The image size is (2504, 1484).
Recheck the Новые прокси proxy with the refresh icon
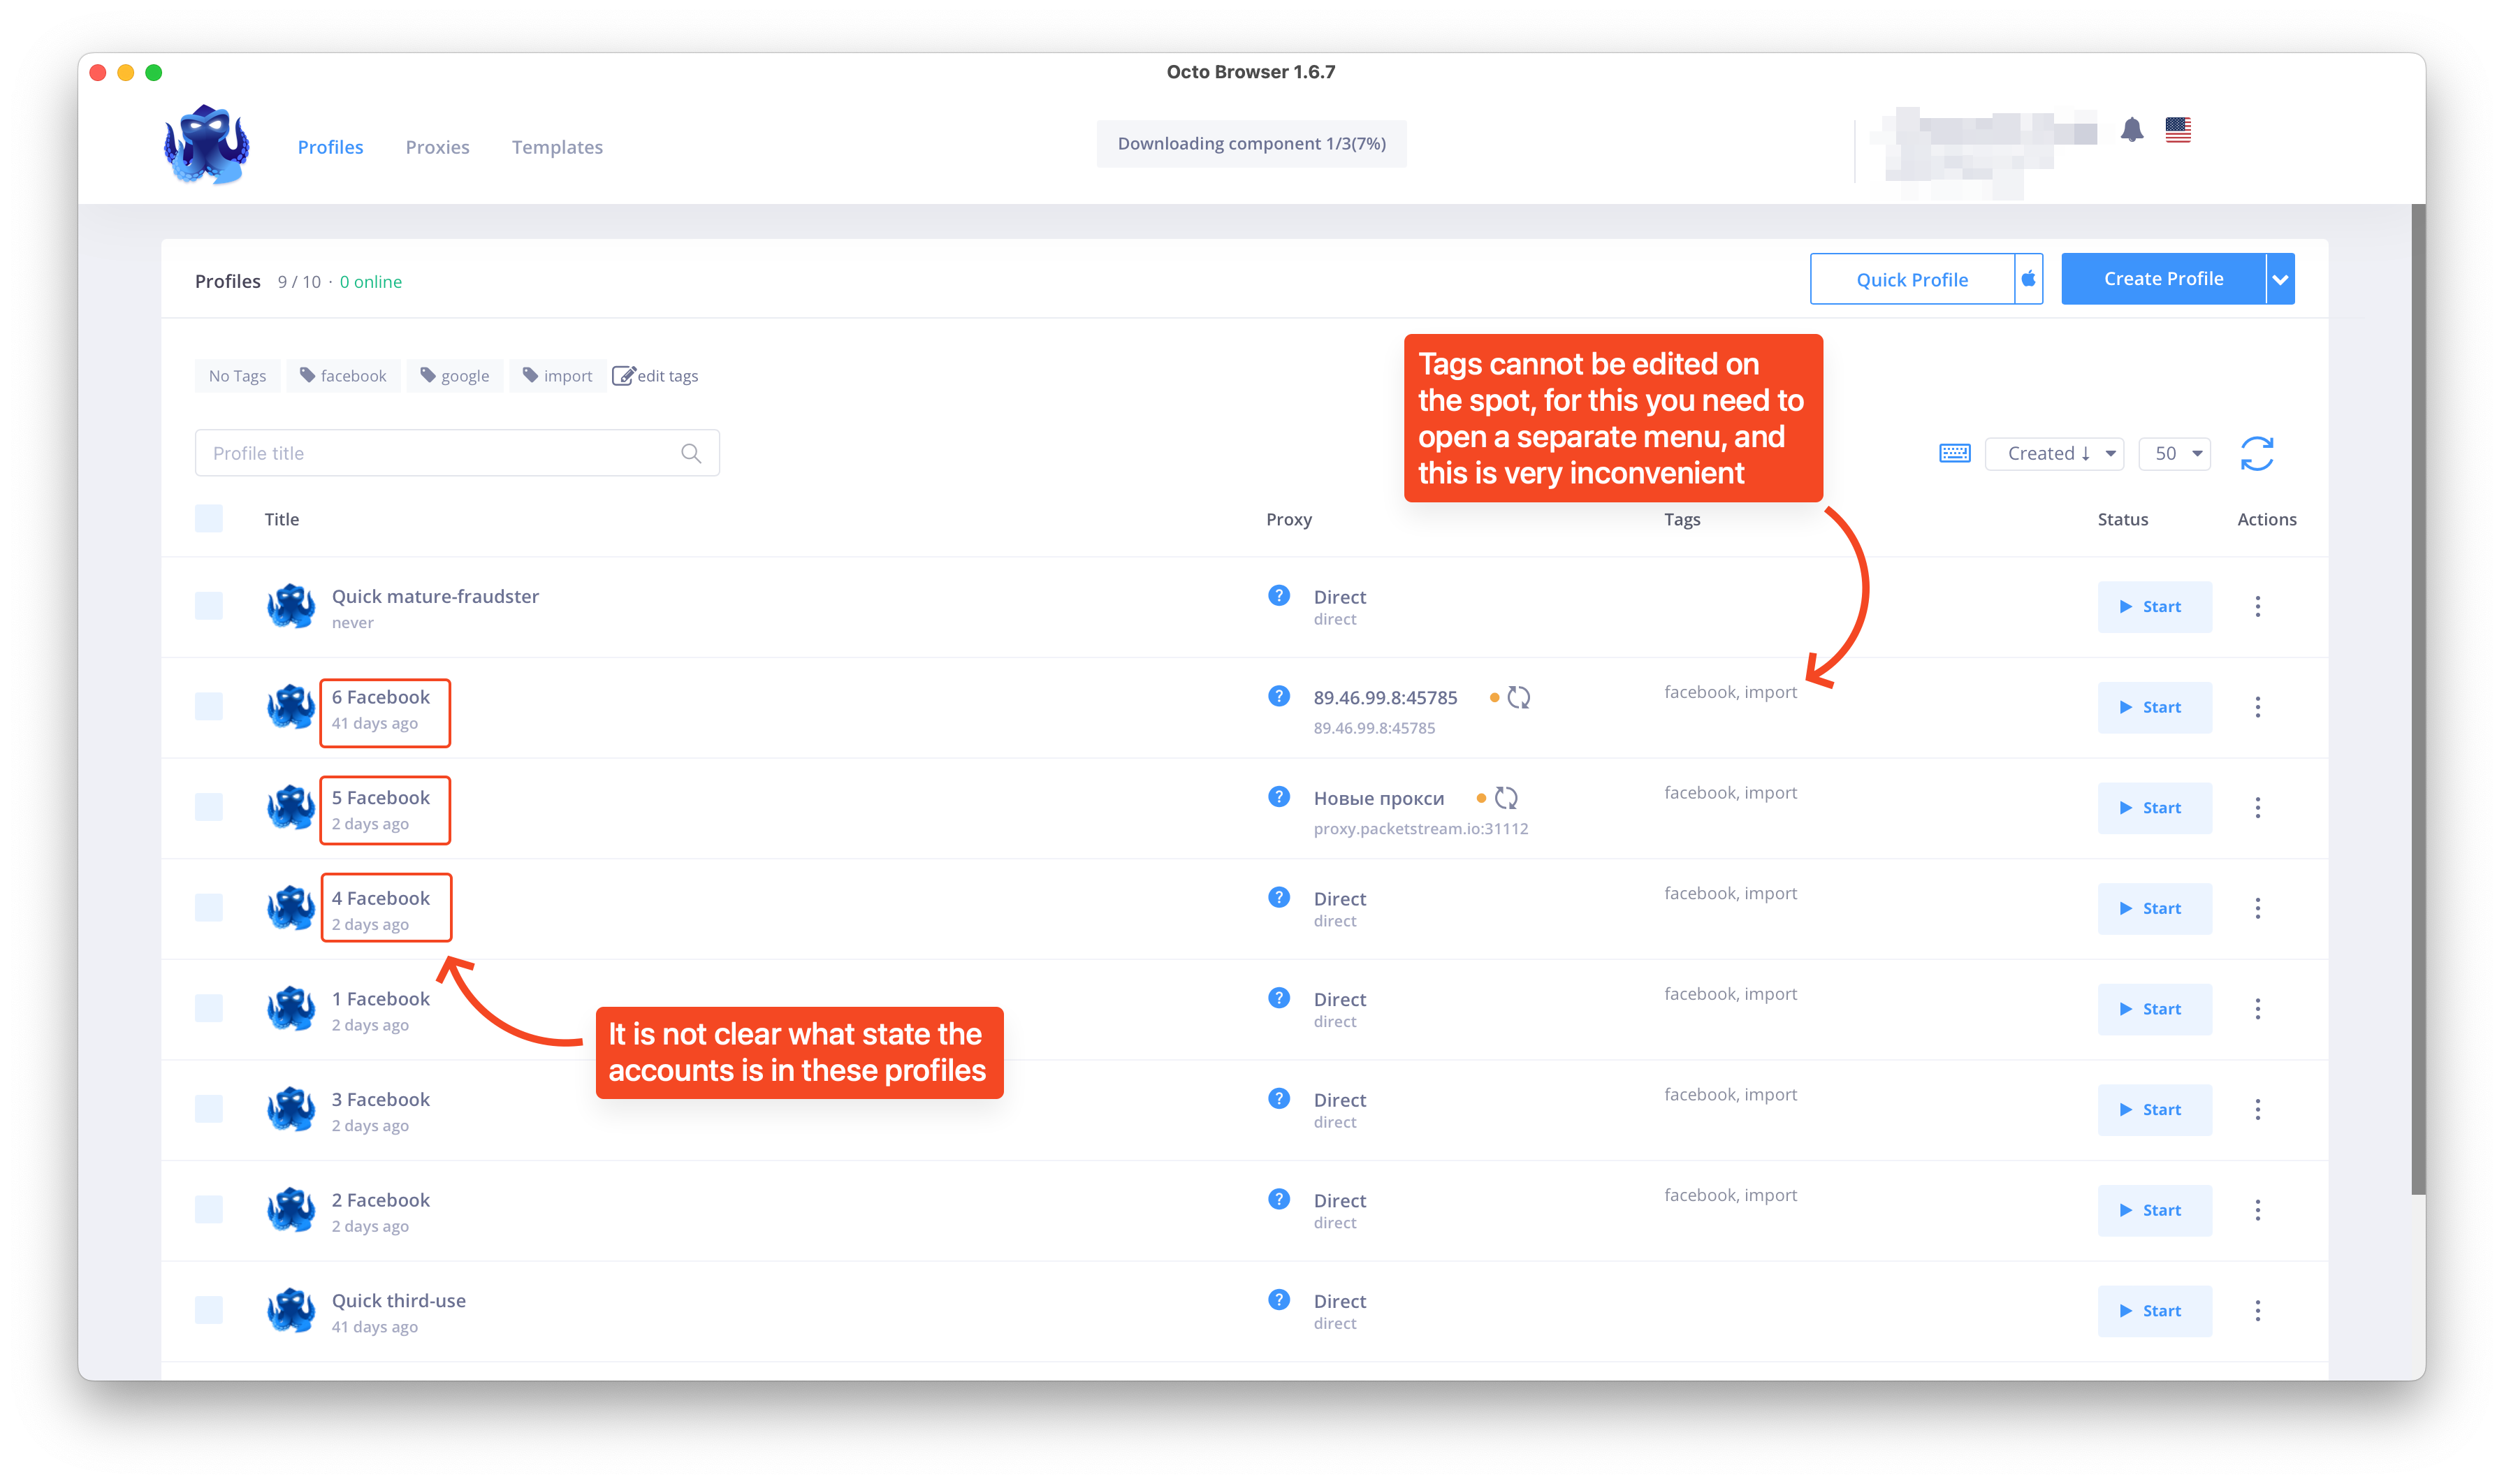1506,798
